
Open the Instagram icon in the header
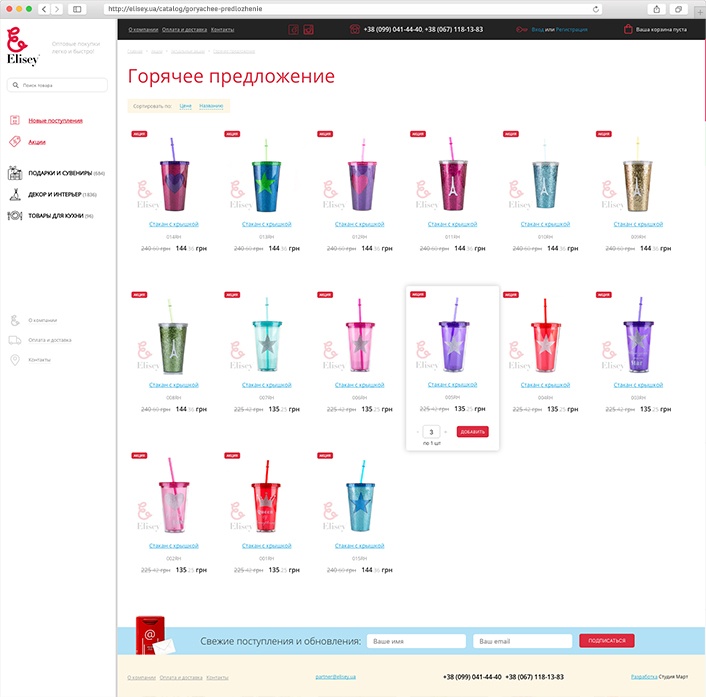(308, 30)
